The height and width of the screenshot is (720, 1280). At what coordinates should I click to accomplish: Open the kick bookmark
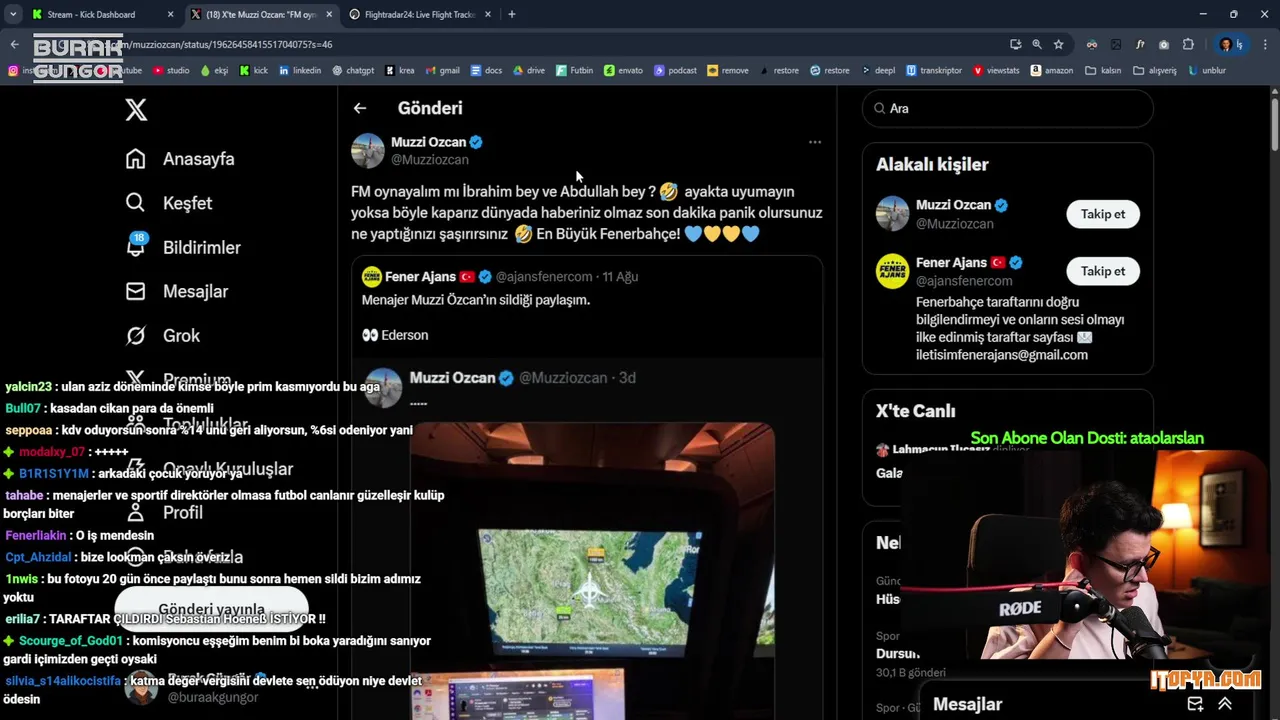click(x=254, y=70)
